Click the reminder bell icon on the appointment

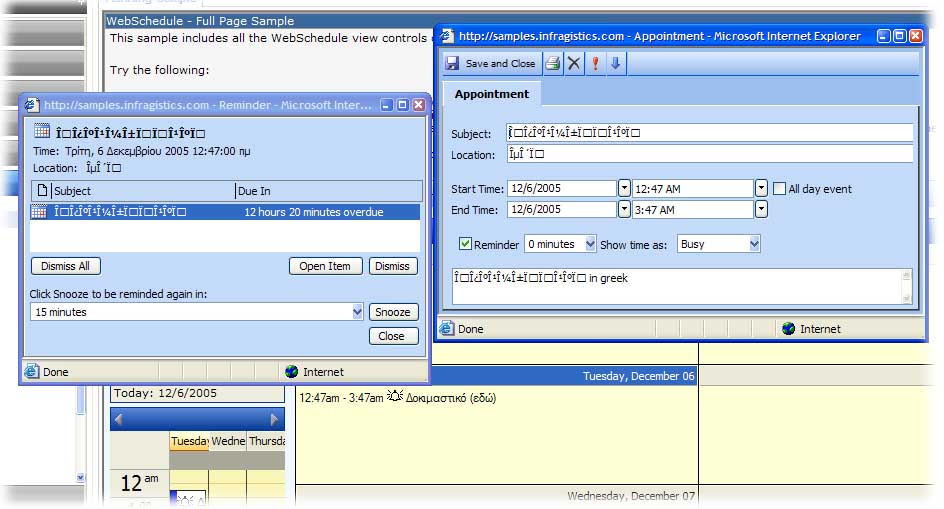click(x=395, y=396)
